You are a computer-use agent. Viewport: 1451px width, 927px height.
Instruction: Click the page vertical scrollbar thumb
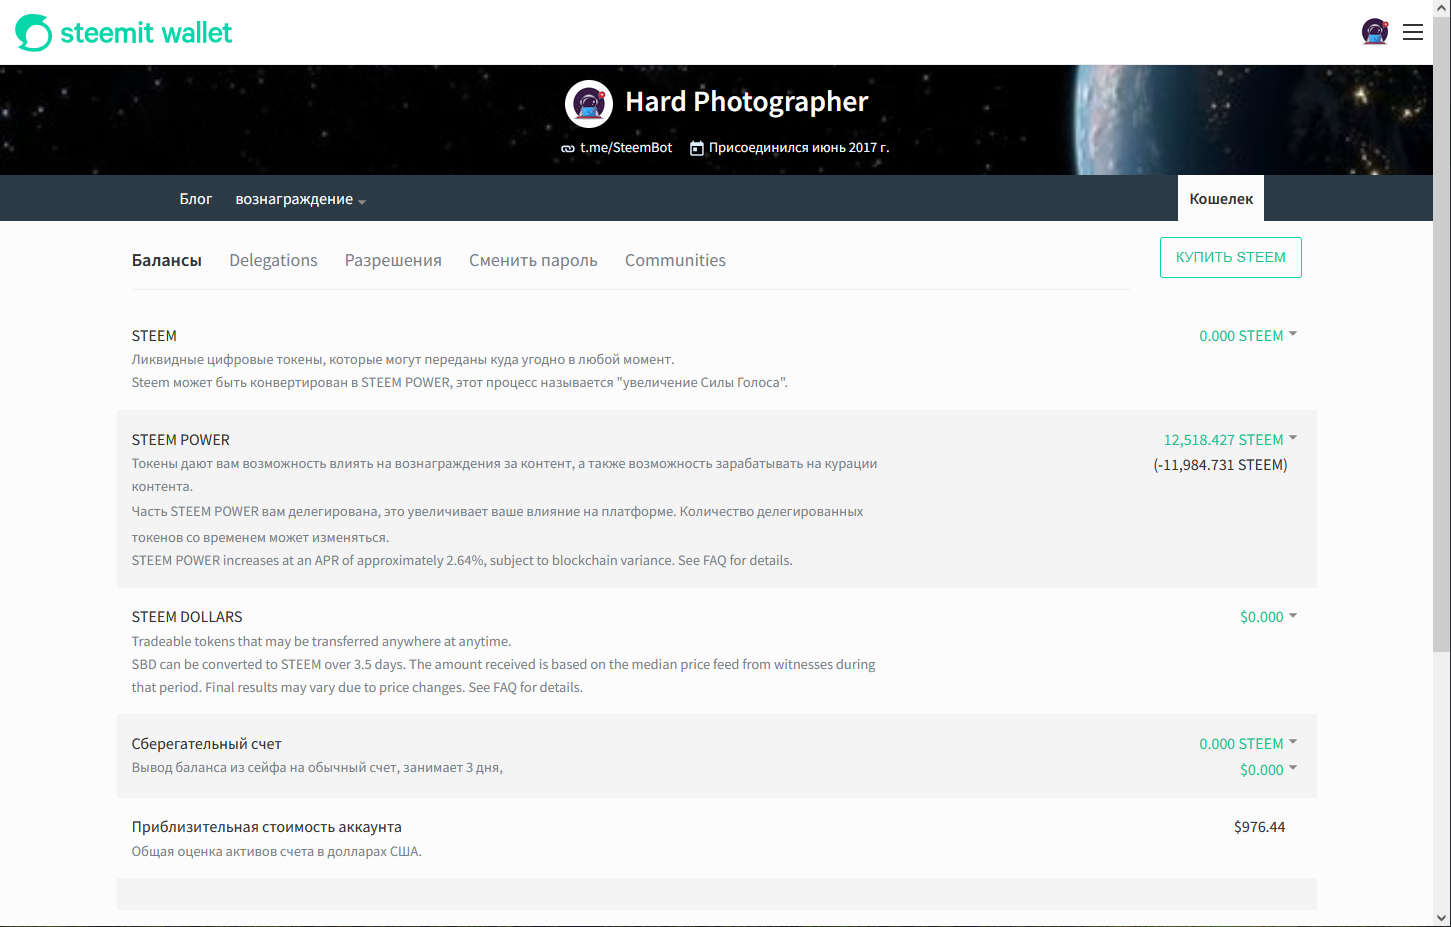pyautogui.click(x=1442, y=335)
